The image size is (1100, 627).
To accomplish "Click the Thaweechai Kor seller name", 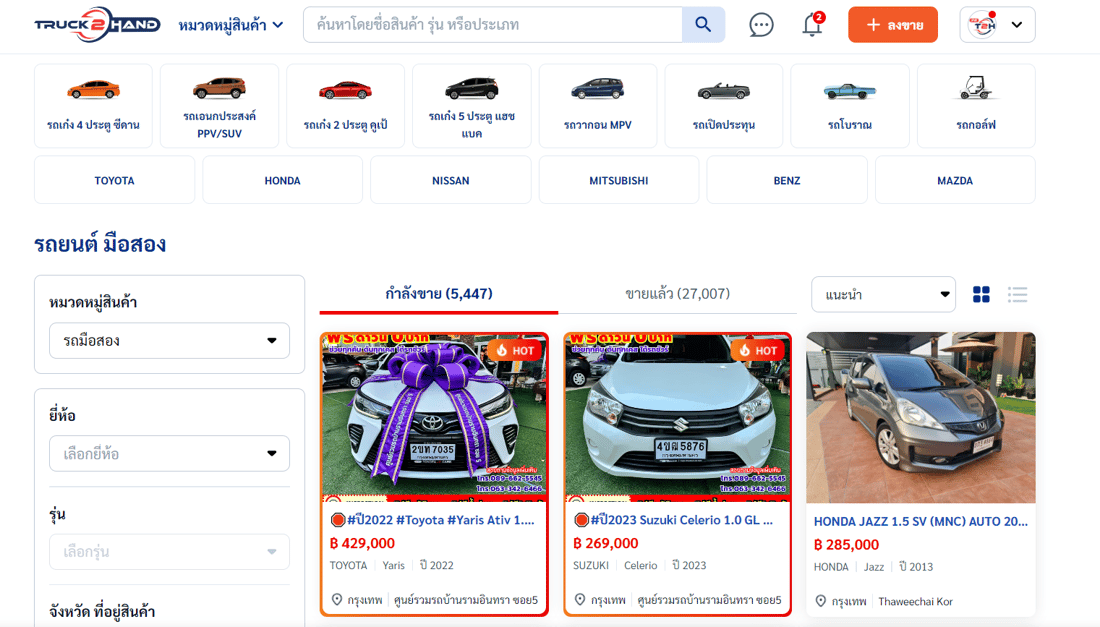I will click(x=915, y=602).
